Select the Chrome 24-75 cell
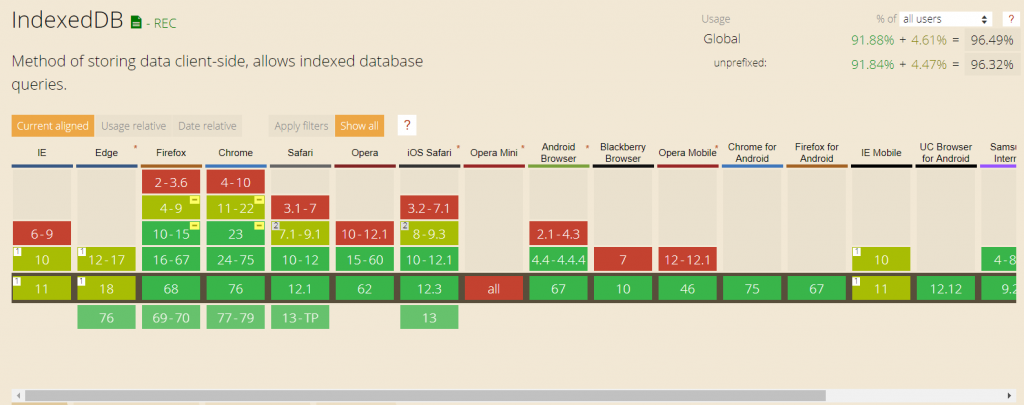This screenshot has width=1024, height=405. click(236, 259)
